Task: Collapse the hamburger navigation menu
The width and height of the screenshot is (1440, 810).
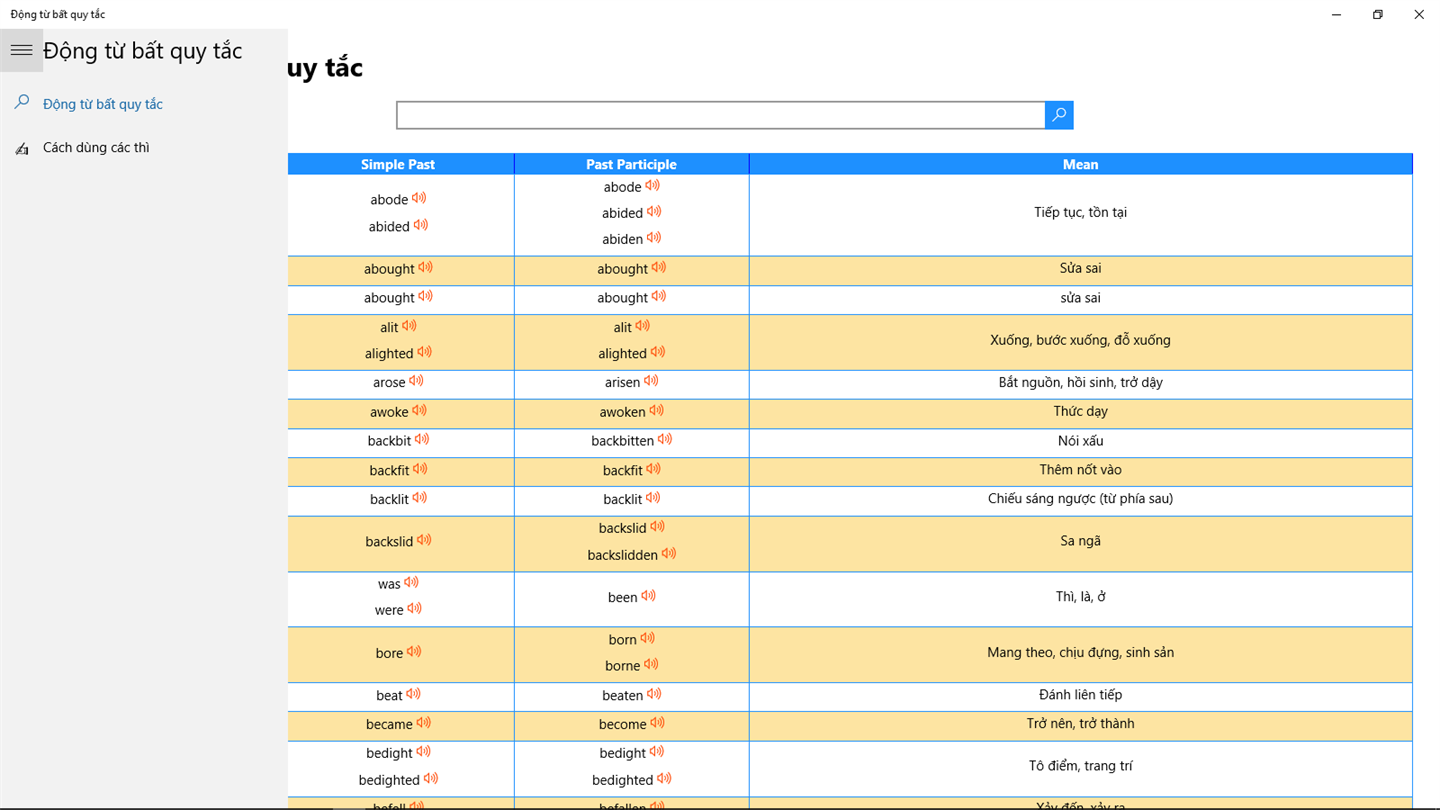Action: coord(21,50)
